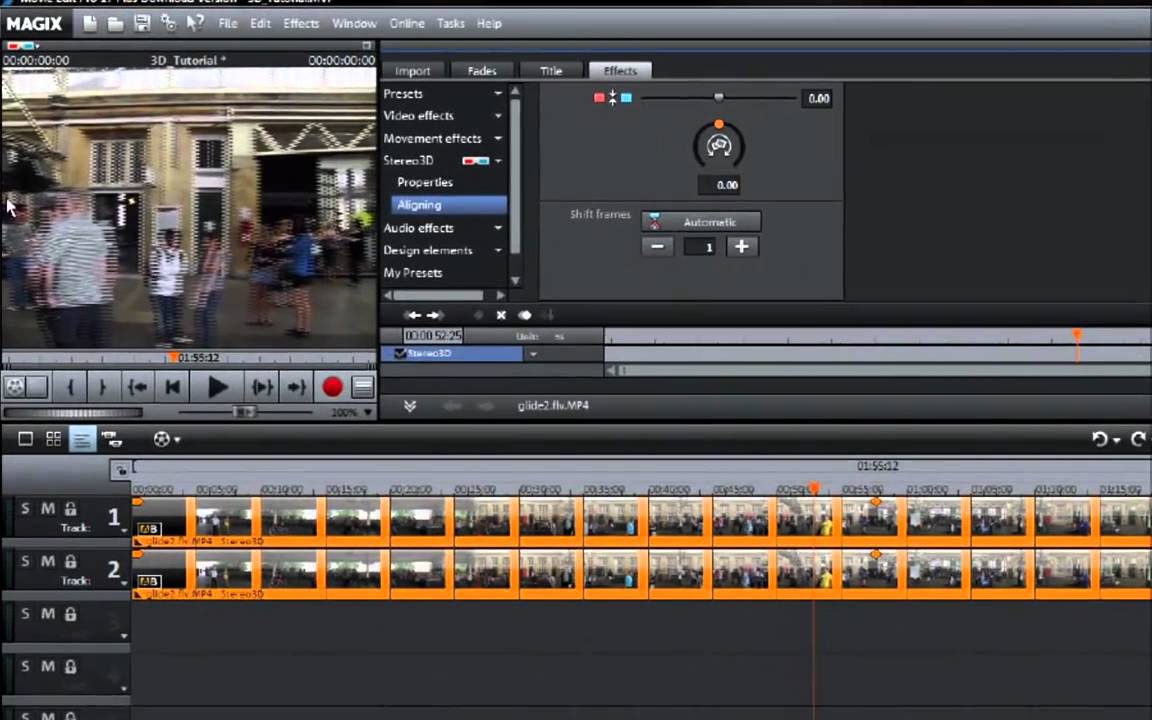Lock track 2
This screenshot has height=720, width=1152.
click(71, 561)
